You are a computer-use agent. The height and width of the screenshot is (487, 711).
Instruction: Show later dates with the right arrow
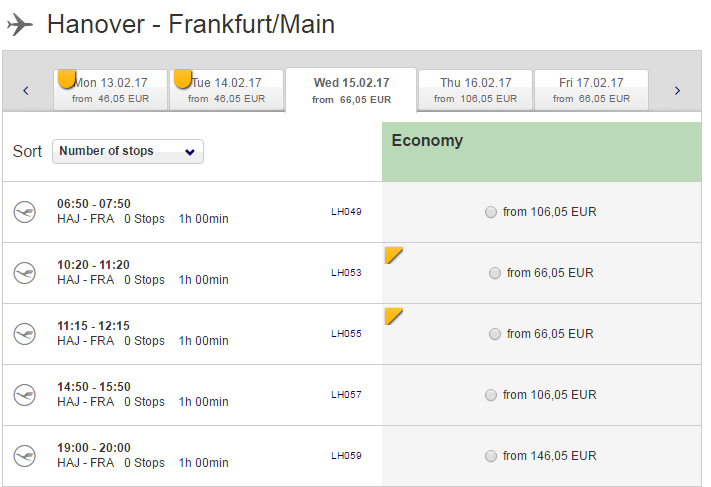677,91
